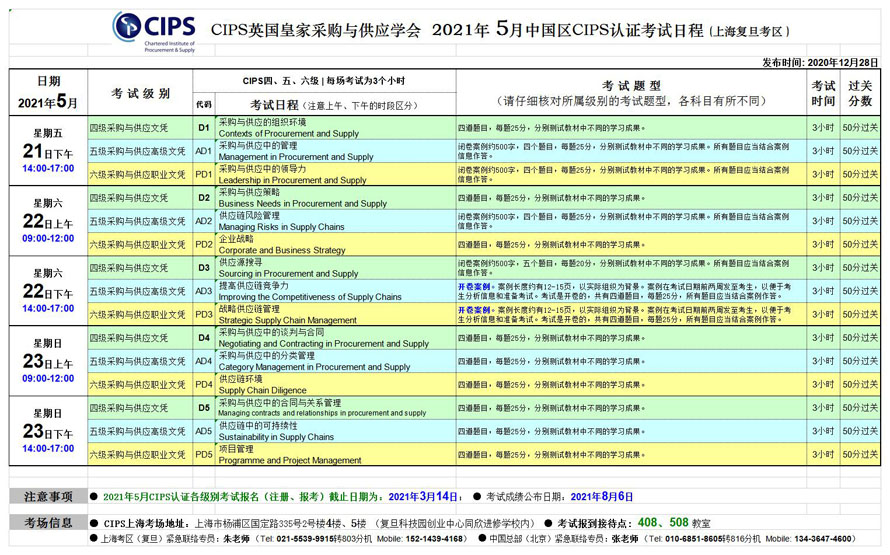
Task: Select the AD5 code cell
Action: (x=204, y=431)
